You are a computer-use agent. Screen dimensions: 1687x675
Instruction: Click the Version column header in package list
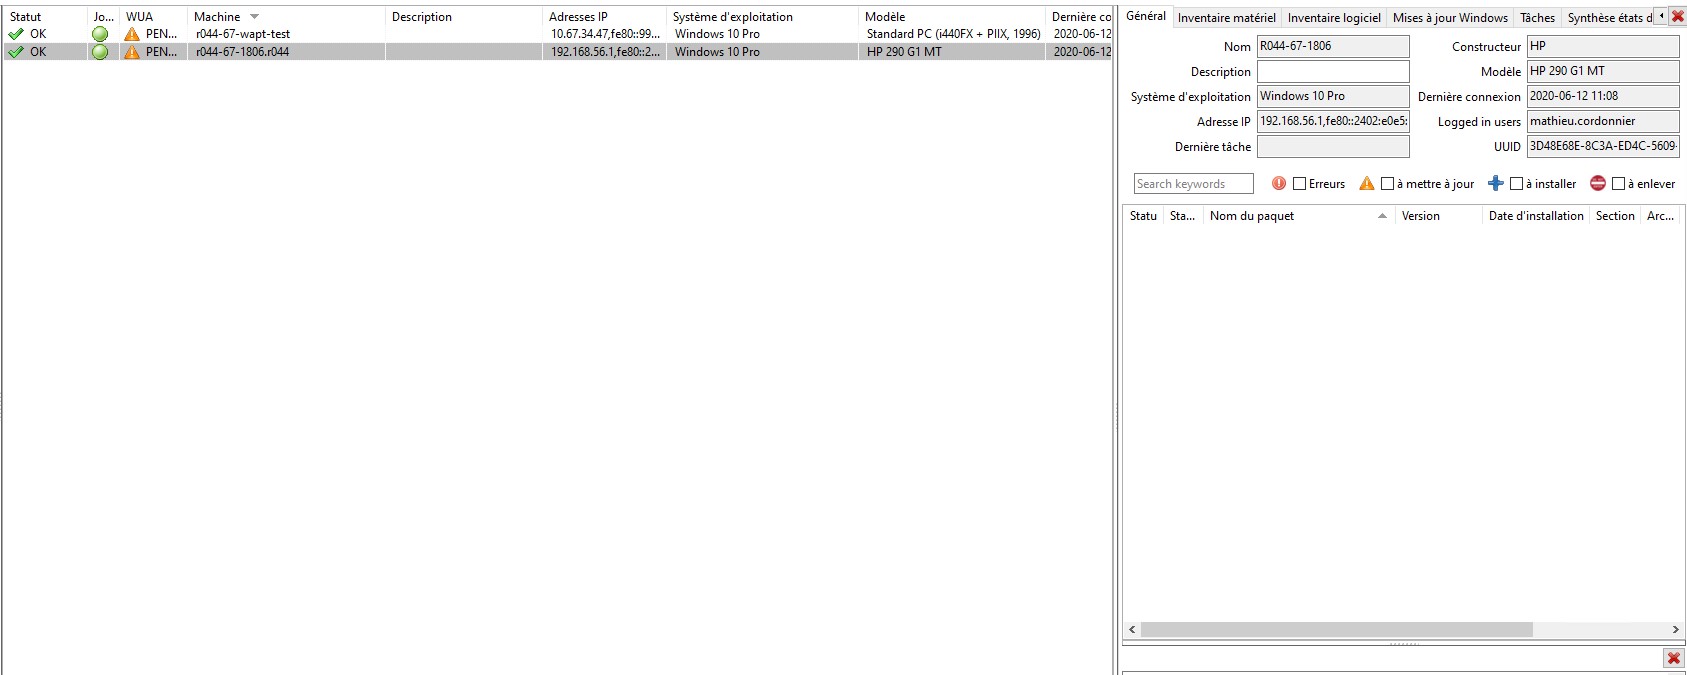(1420, 216)
